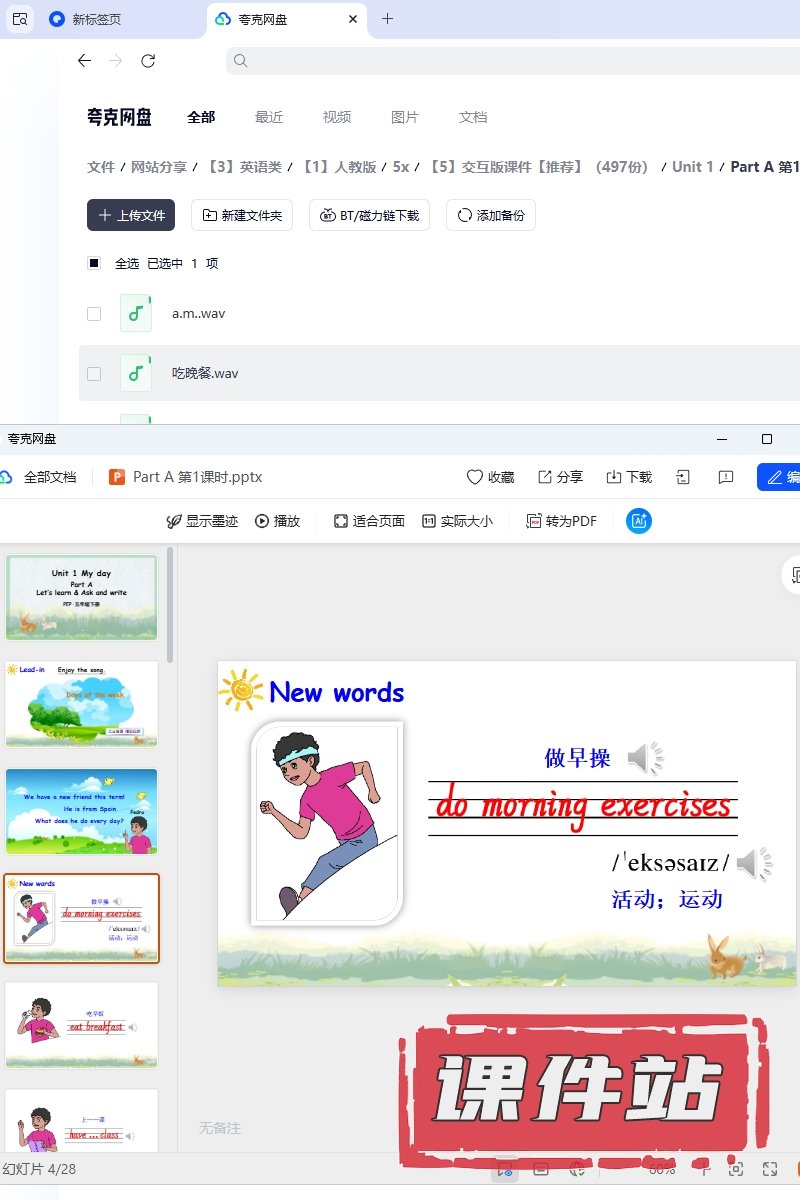Click the save-to-drive icon right of 下载
The width and height of the screenshot is (800, 1200).
click(683, 477)
